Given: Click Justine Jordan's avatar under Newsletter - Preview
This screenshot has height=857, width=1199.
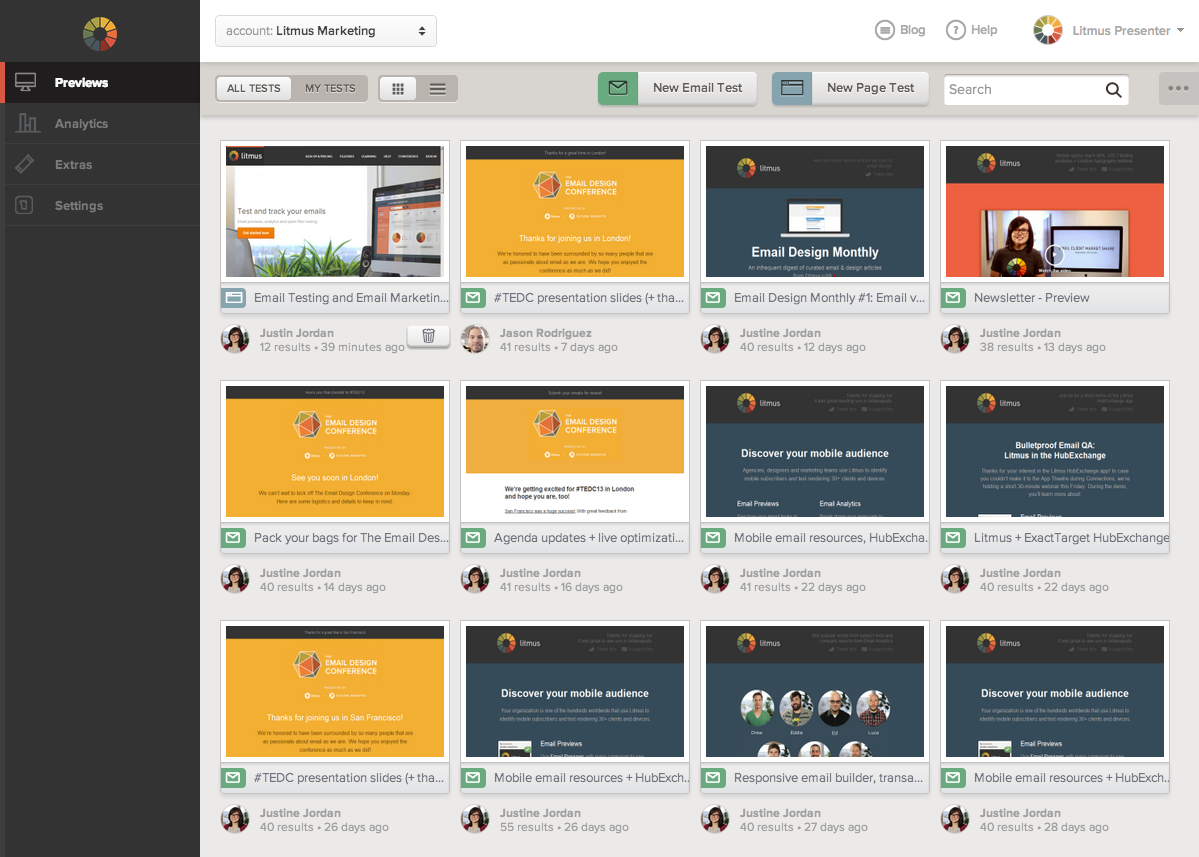Looking at the screenshot, I should [x=955, y=339].
